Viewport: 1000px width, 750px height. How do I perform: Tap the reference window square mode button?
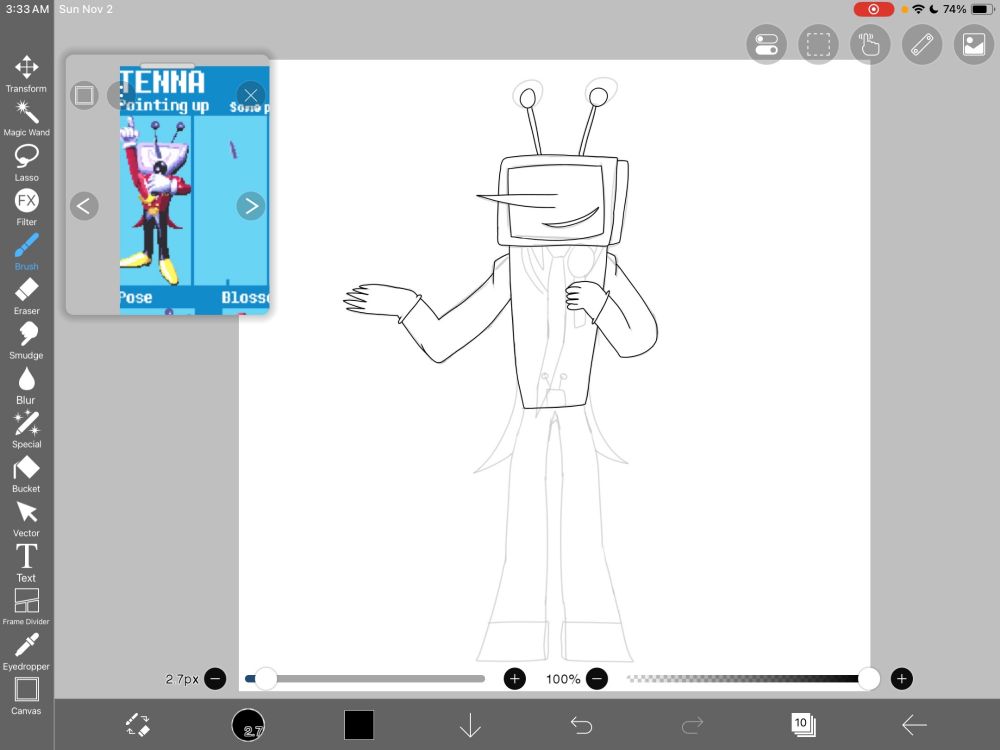click(84, 95)
